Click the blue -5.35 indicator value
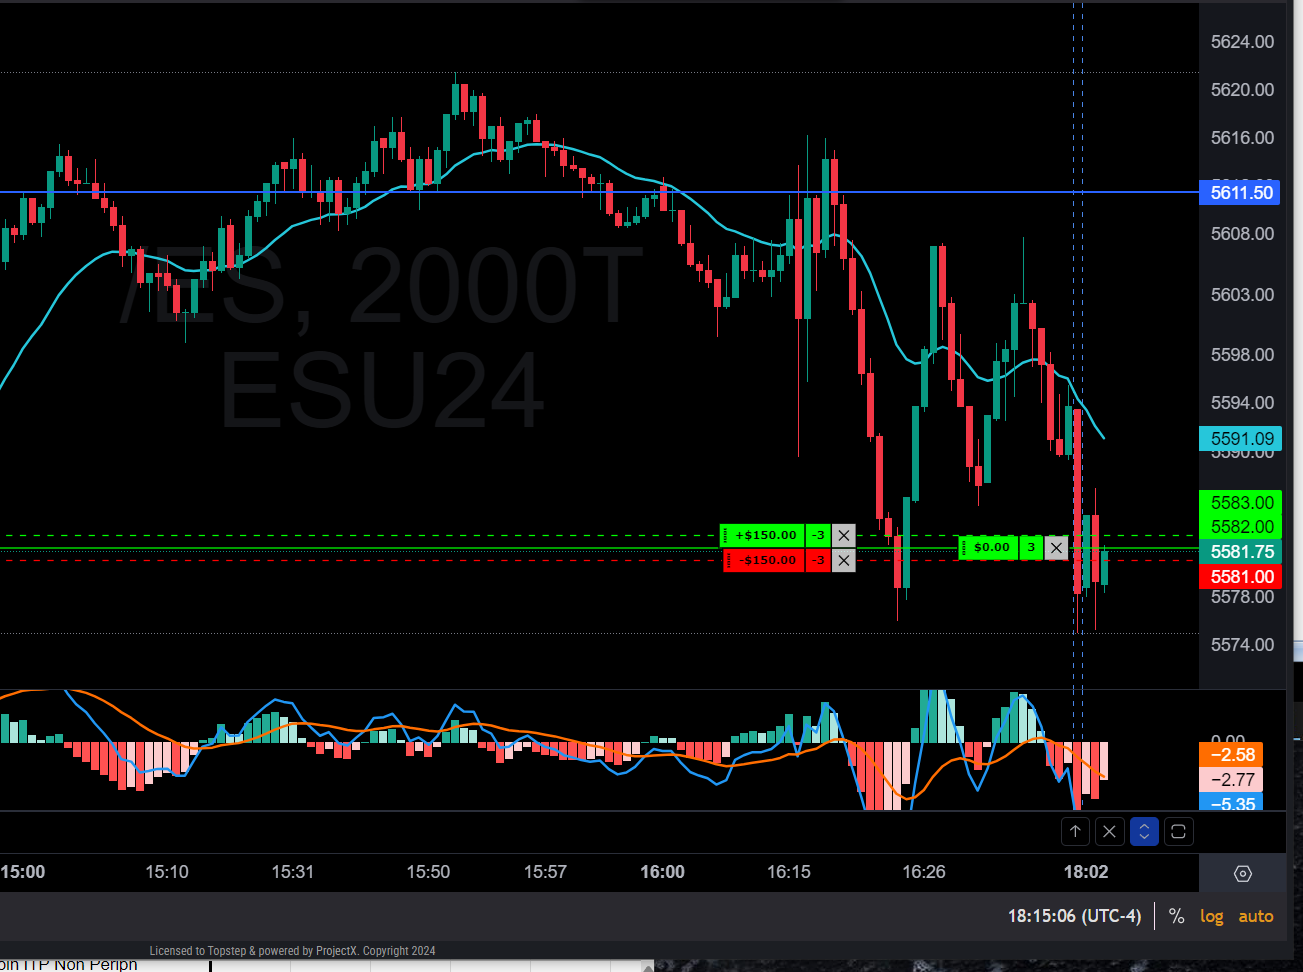 (x=1231, y=802)
